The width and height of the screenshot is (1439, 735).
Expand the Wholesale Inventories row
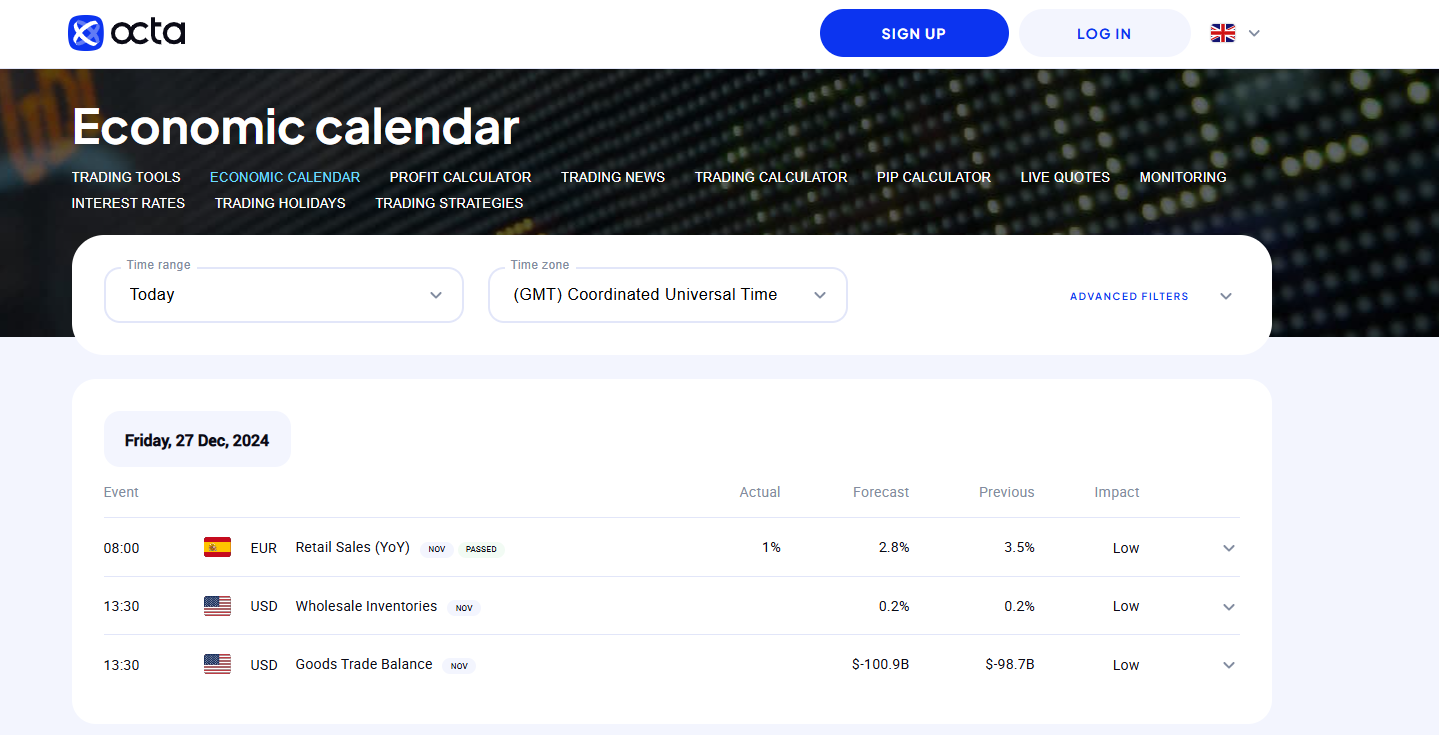1229,607
